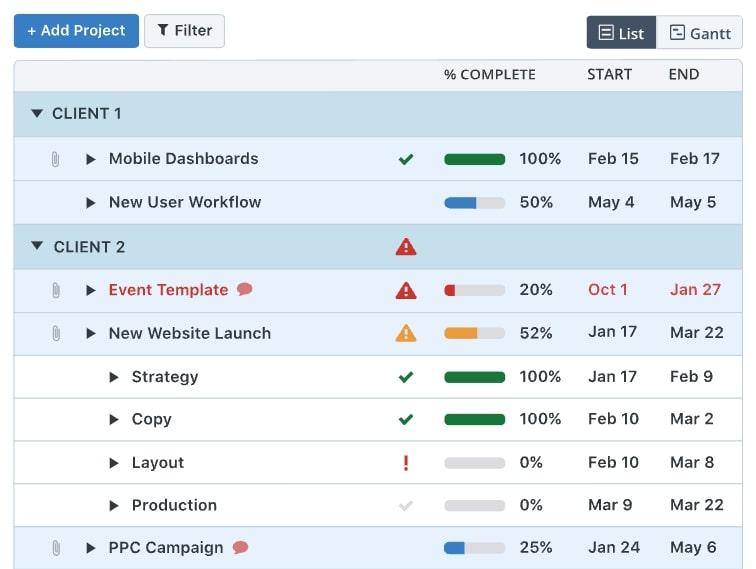Open the comment bubble on Event Template
This screenshot has height=569, width=756.
click(245, 290)
